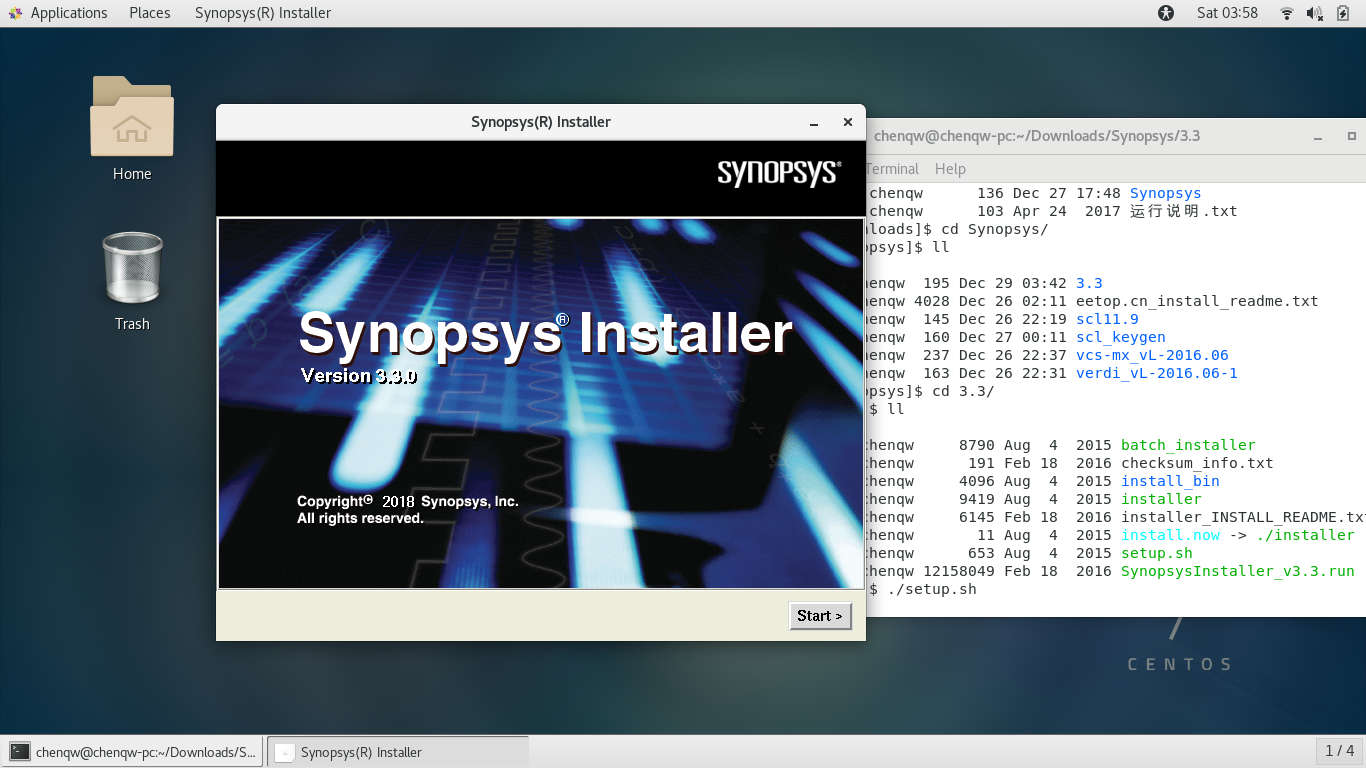Click 'install_bin' directory name in the terminal

tap(1170, 481)
